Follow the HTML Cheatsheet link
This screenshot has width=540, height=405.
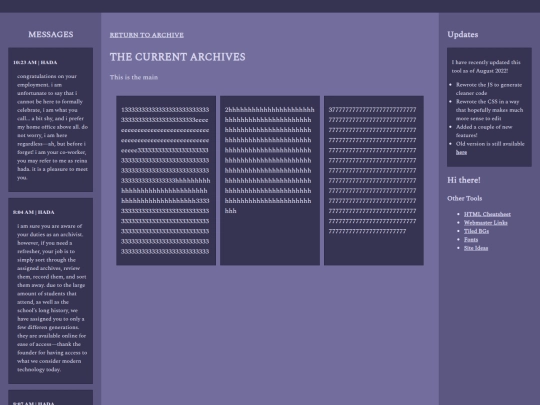(487, 214)
